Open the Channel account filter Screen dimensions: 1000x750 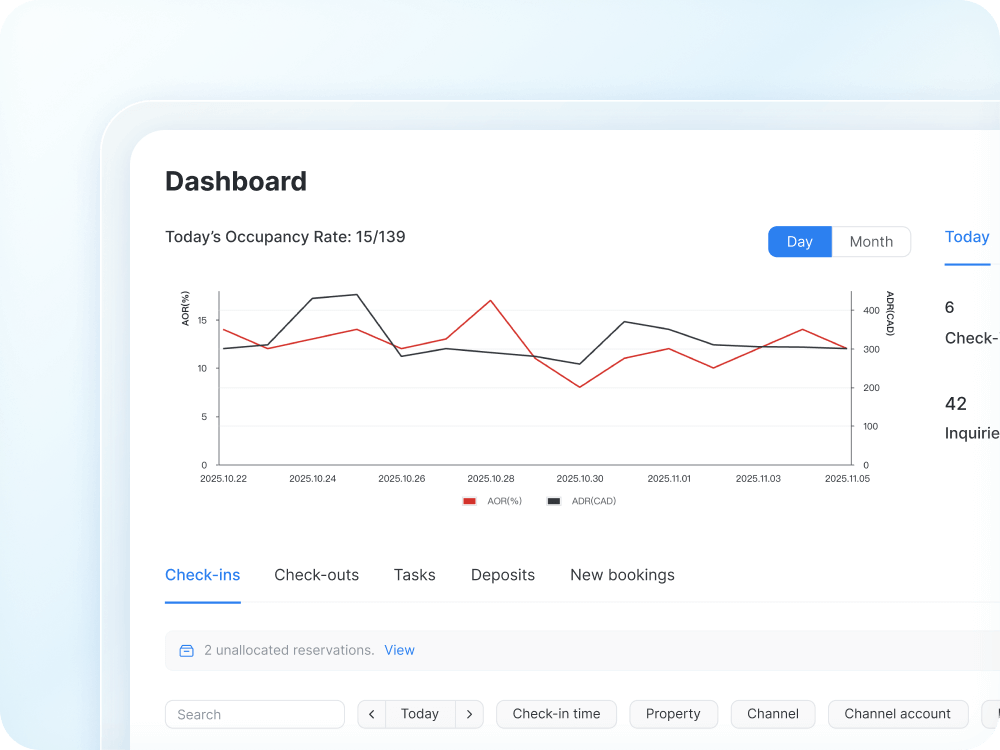click(x=897, y=714)
